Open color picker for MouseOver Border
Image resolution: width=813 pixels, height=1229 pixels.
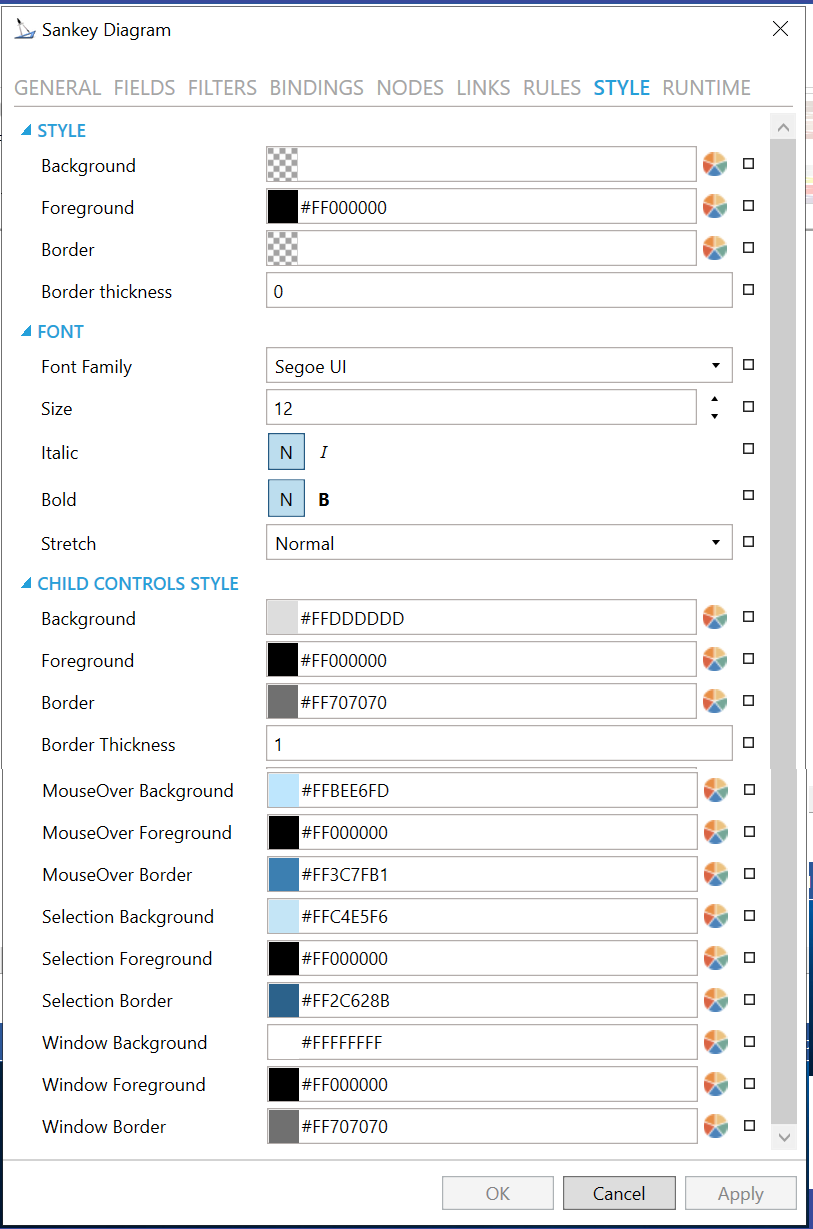714,874
